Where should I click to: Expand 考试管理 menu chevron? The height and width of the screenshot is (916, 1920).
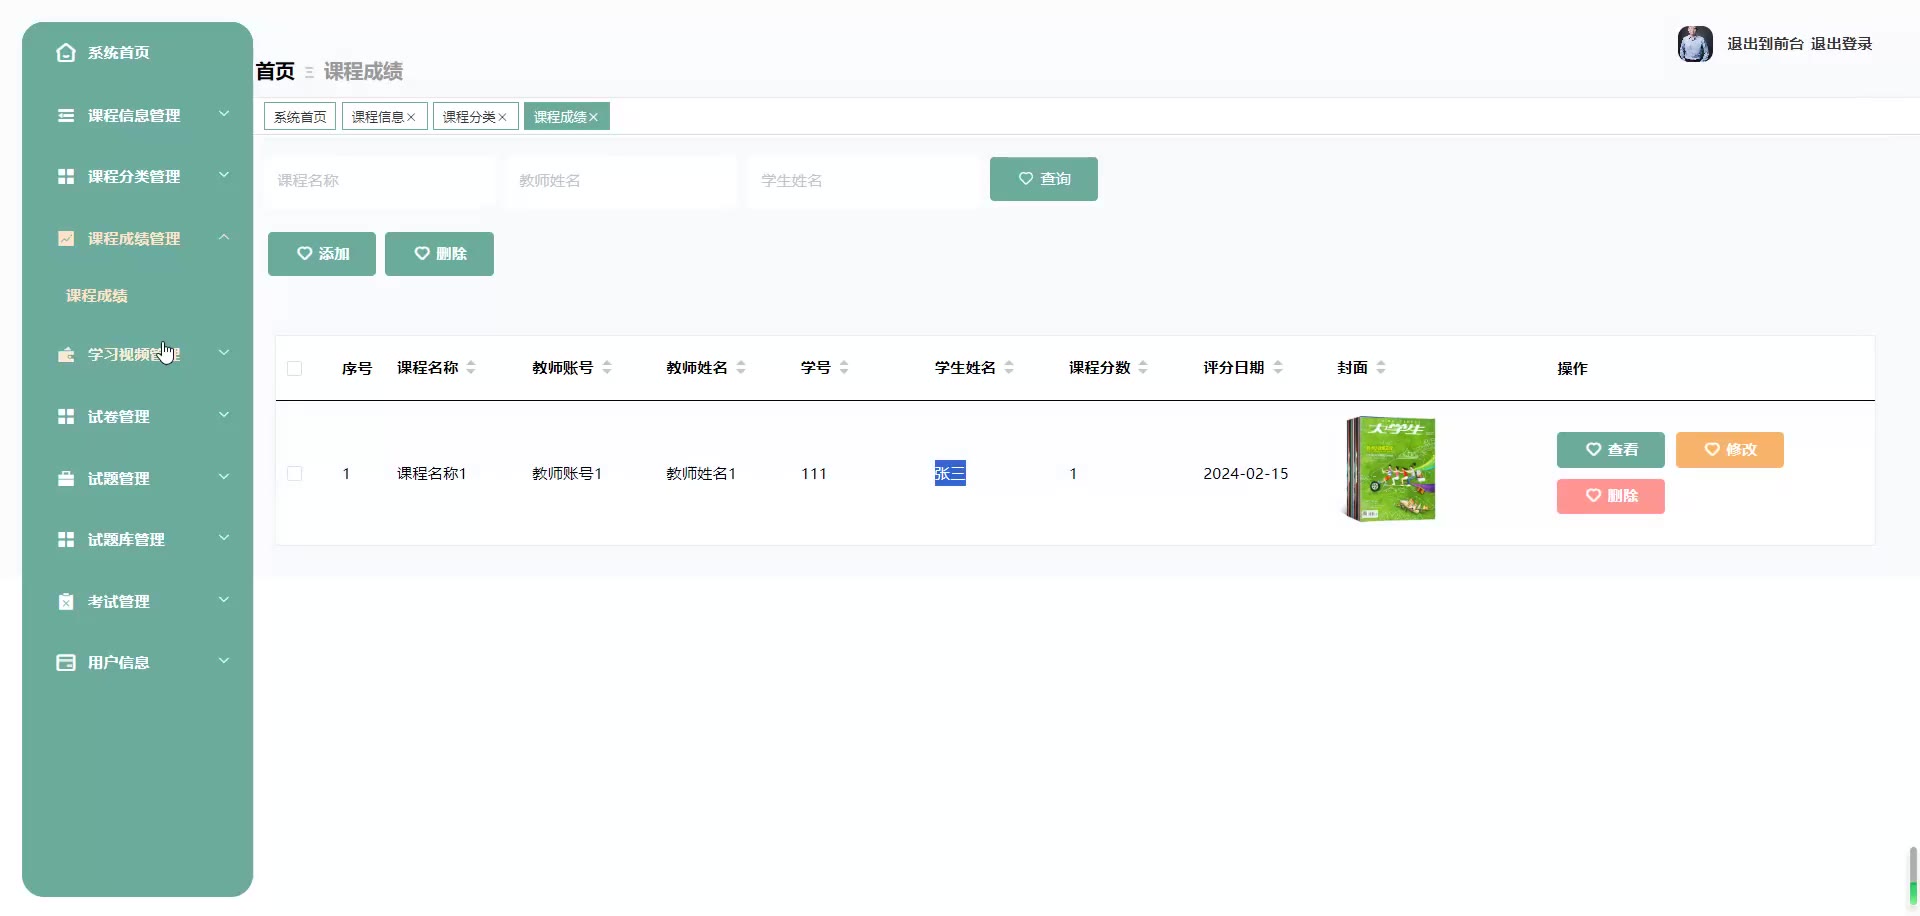tap(224, 600)
